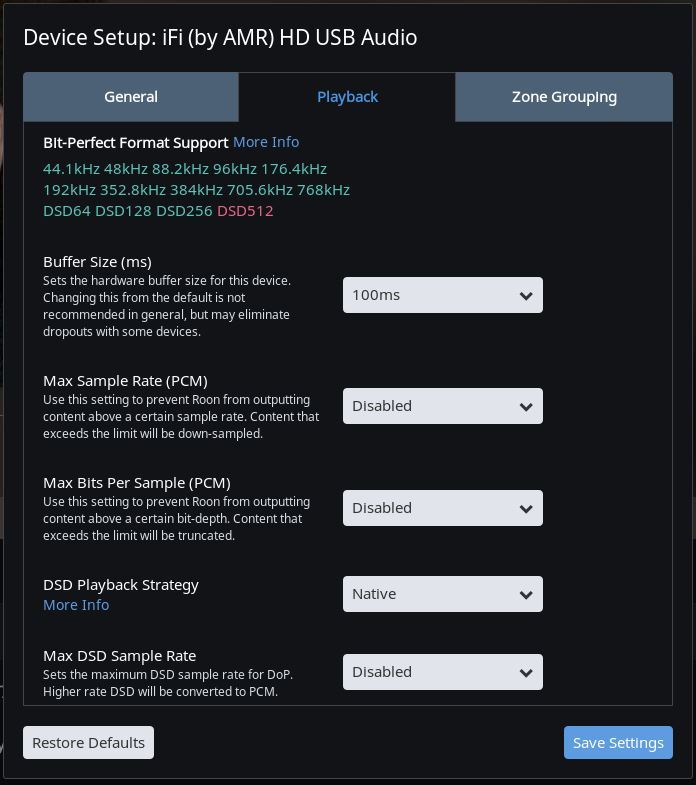Click the Max DSD Sample Rate heading
The height and width of the screenshot is (785, 696).
pyautogui.click(x=120, y=656)
